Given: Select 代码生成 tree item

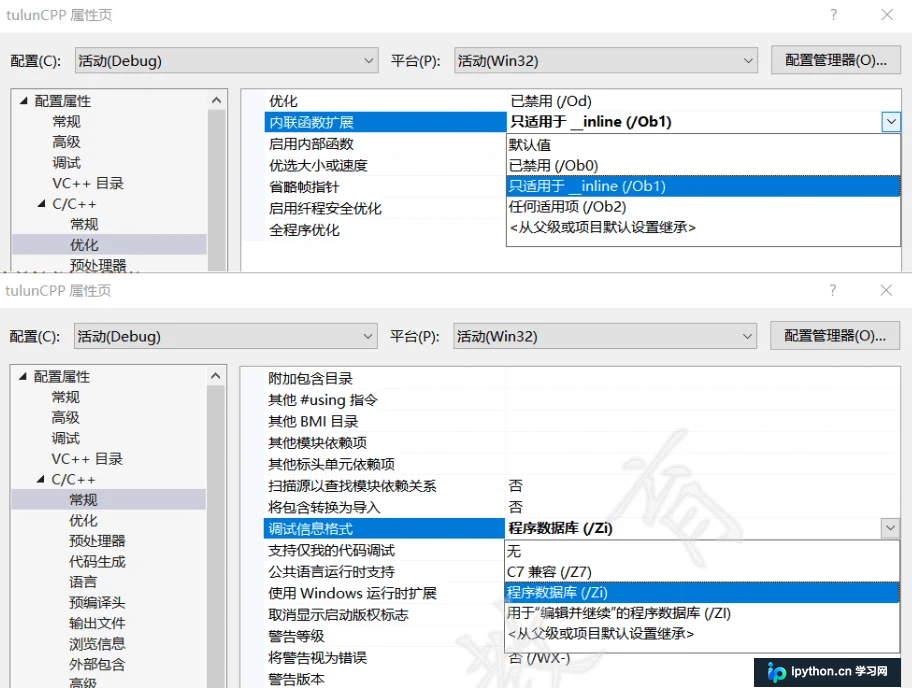Looking at the screenshot, I should (97, 562).
